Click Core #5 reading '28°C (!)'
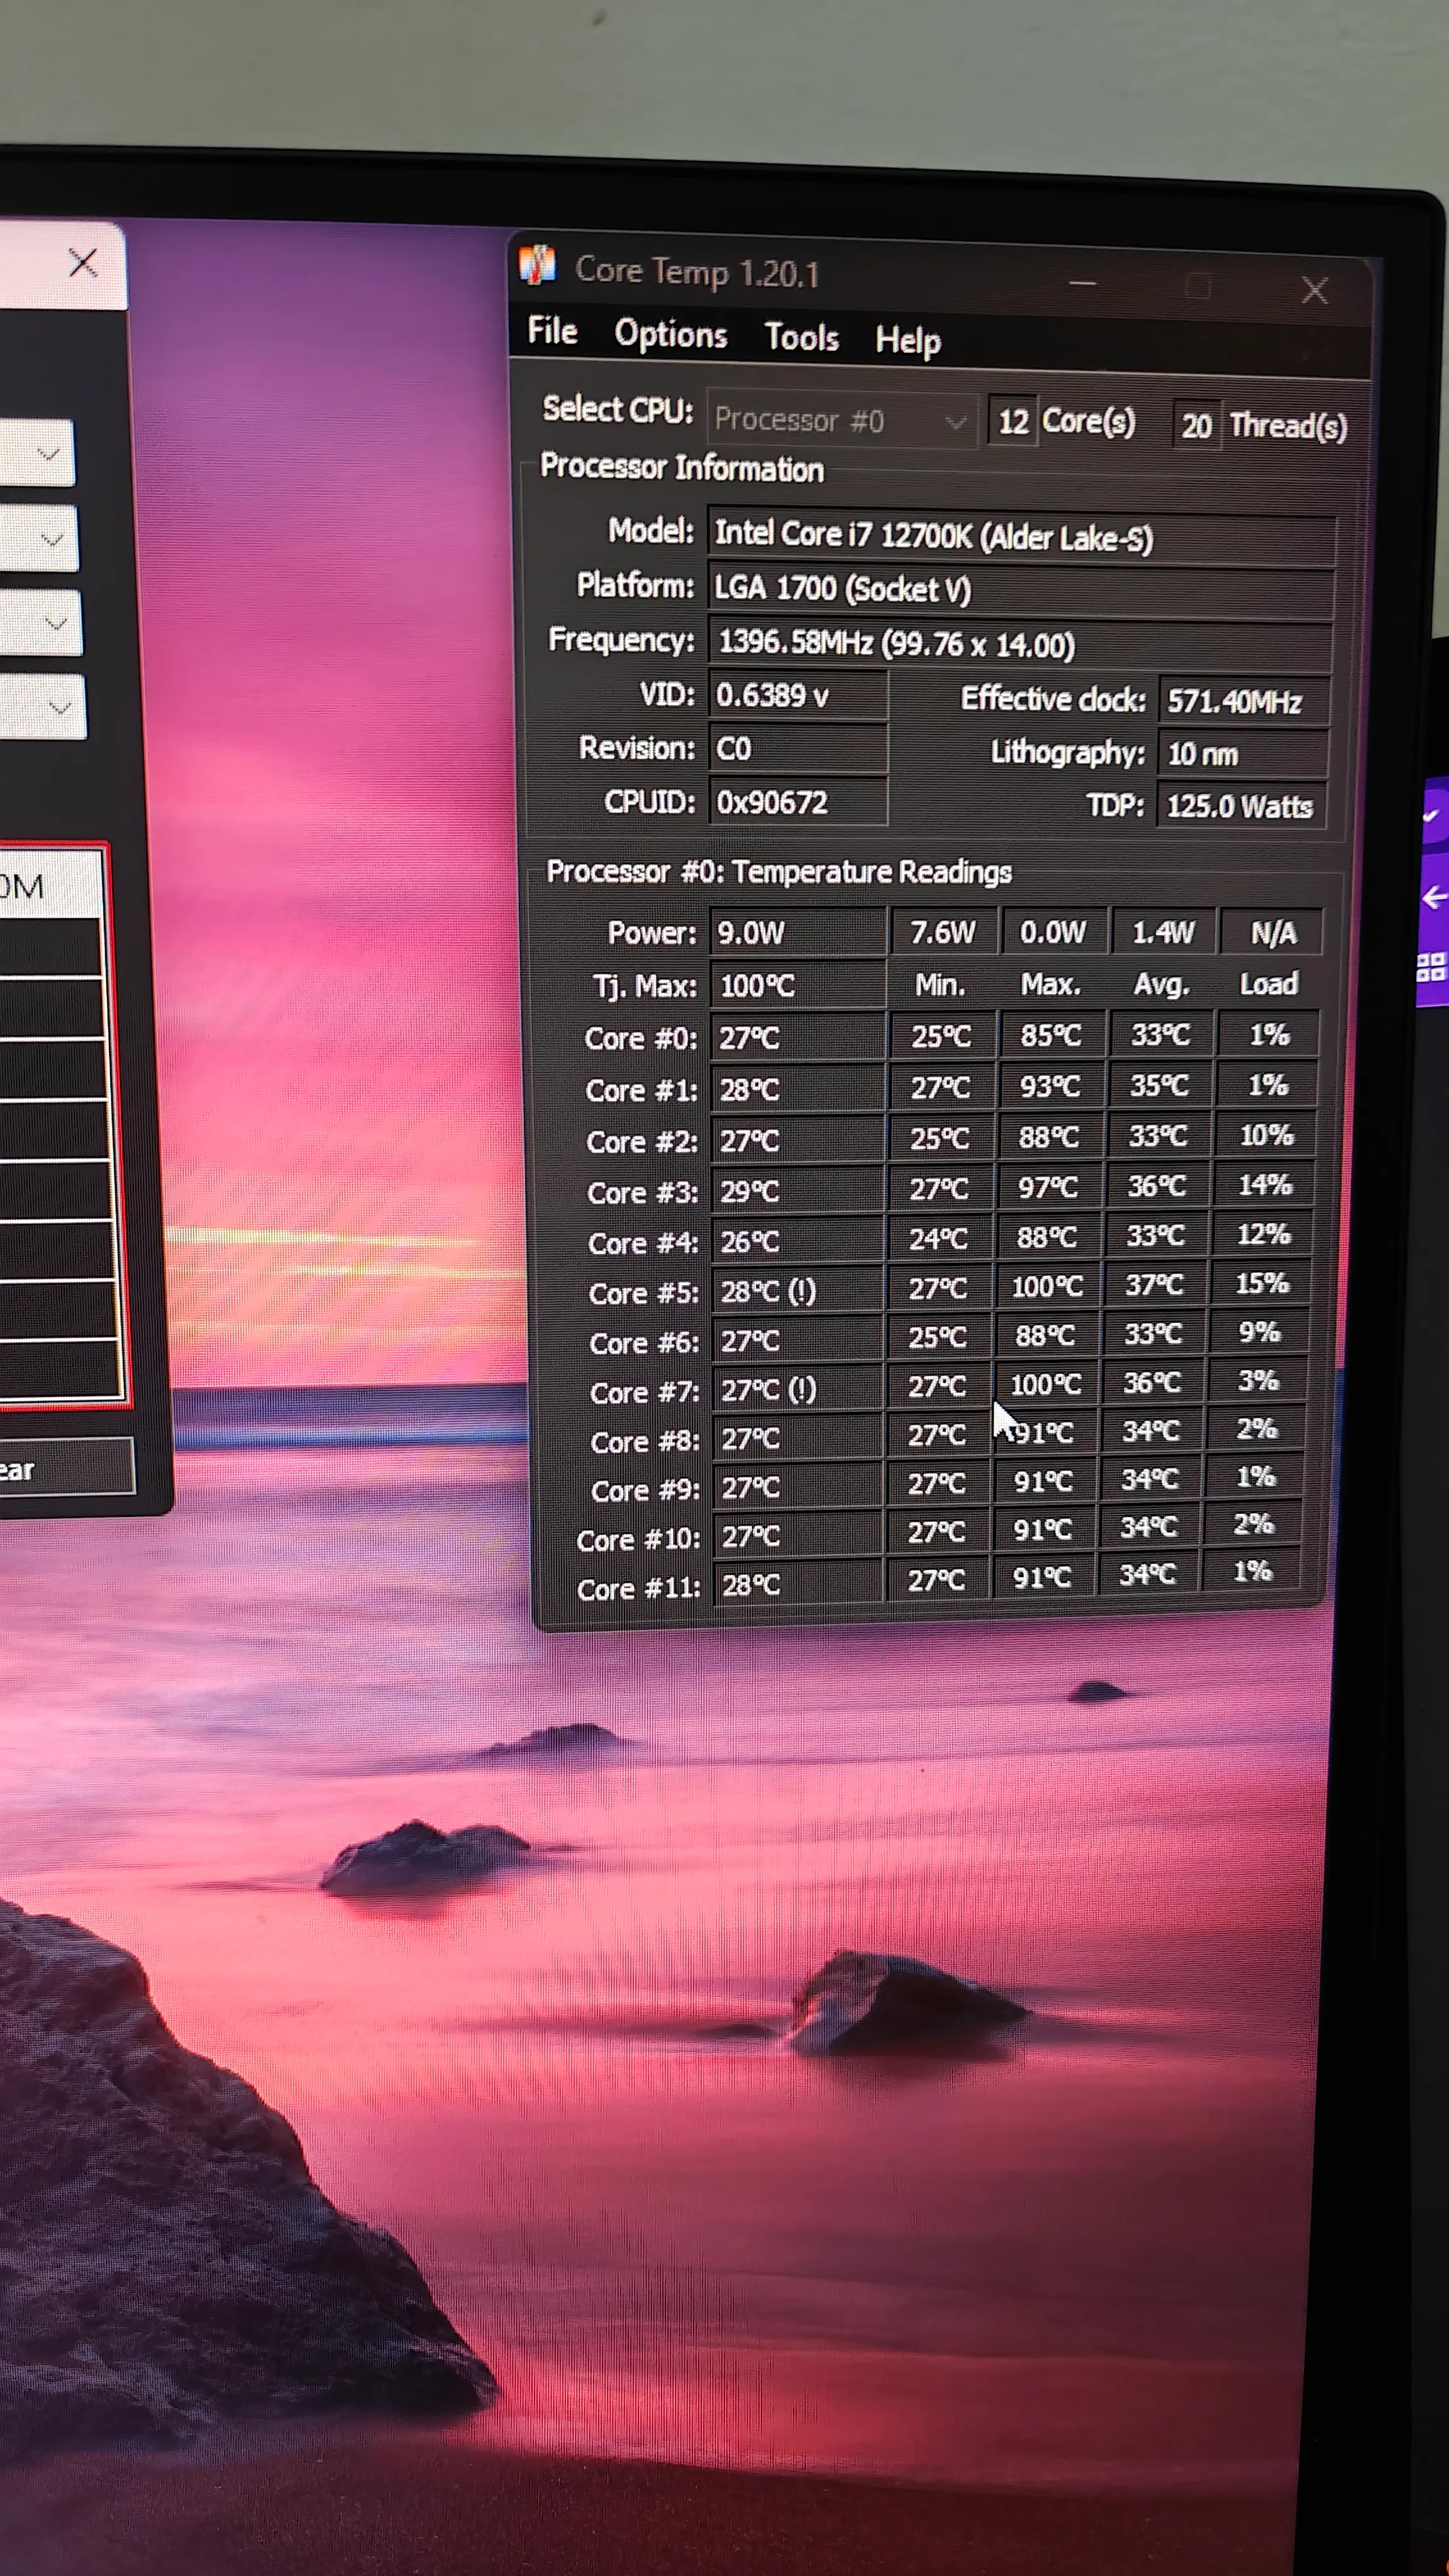The height and width of the screenshot is (2576, 1449). click(x=797, y=1291)
